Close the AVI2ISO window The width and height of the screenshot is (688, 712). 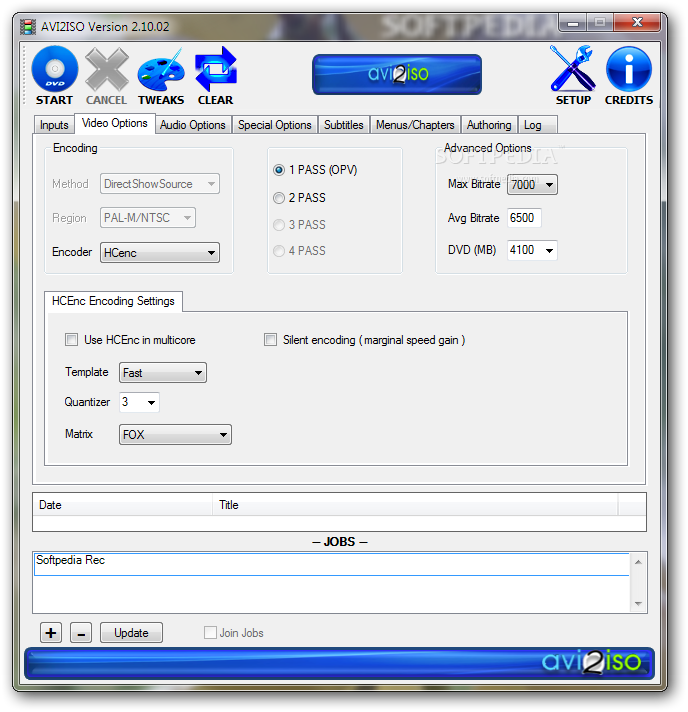tap(637, 22)
